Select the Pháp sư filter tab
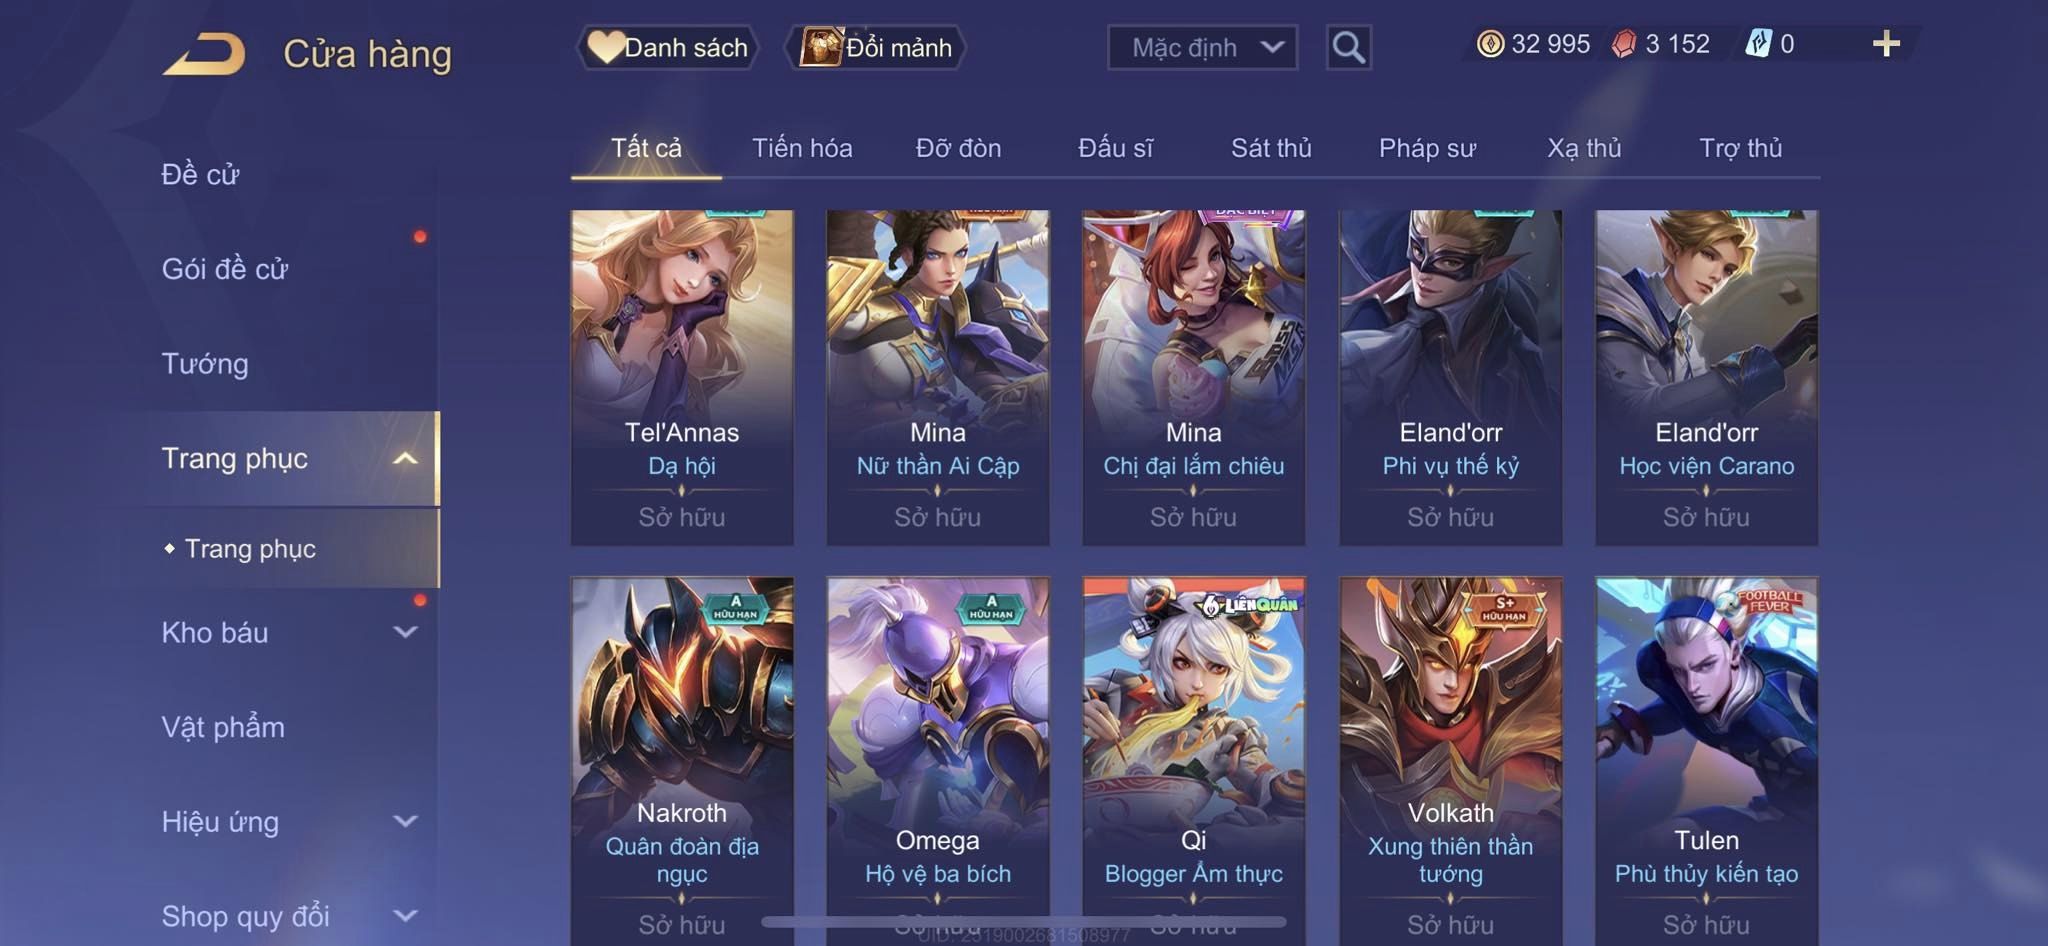2048x946 pixels. coord(1427,148)
